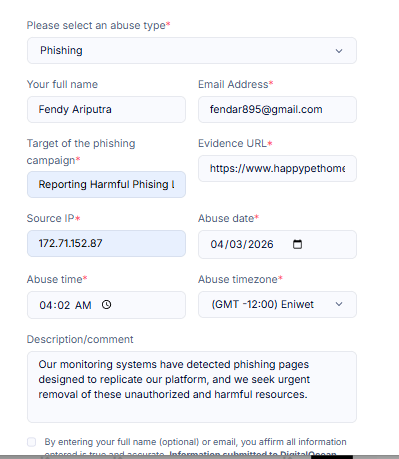Click the "Target of the phishing campaign" label

(x=81, y=152)
